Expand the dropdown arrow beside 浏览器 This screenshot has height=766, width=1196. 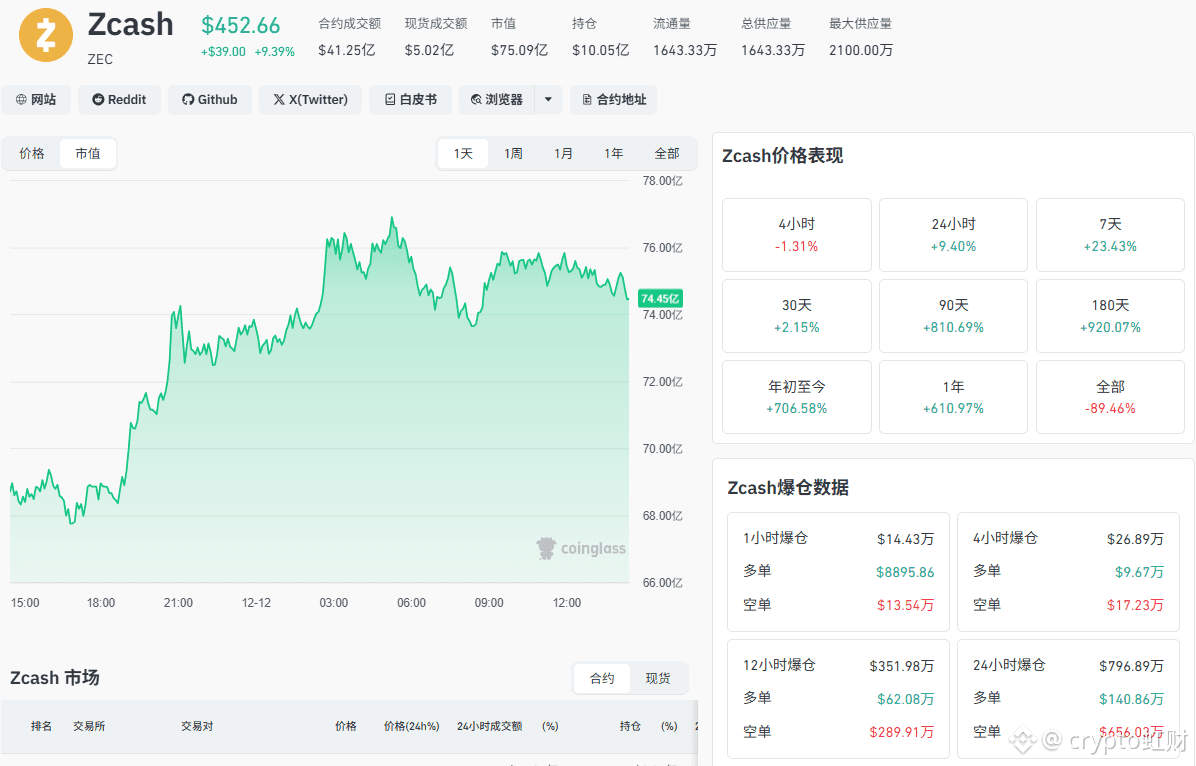(x=548, y=100)
